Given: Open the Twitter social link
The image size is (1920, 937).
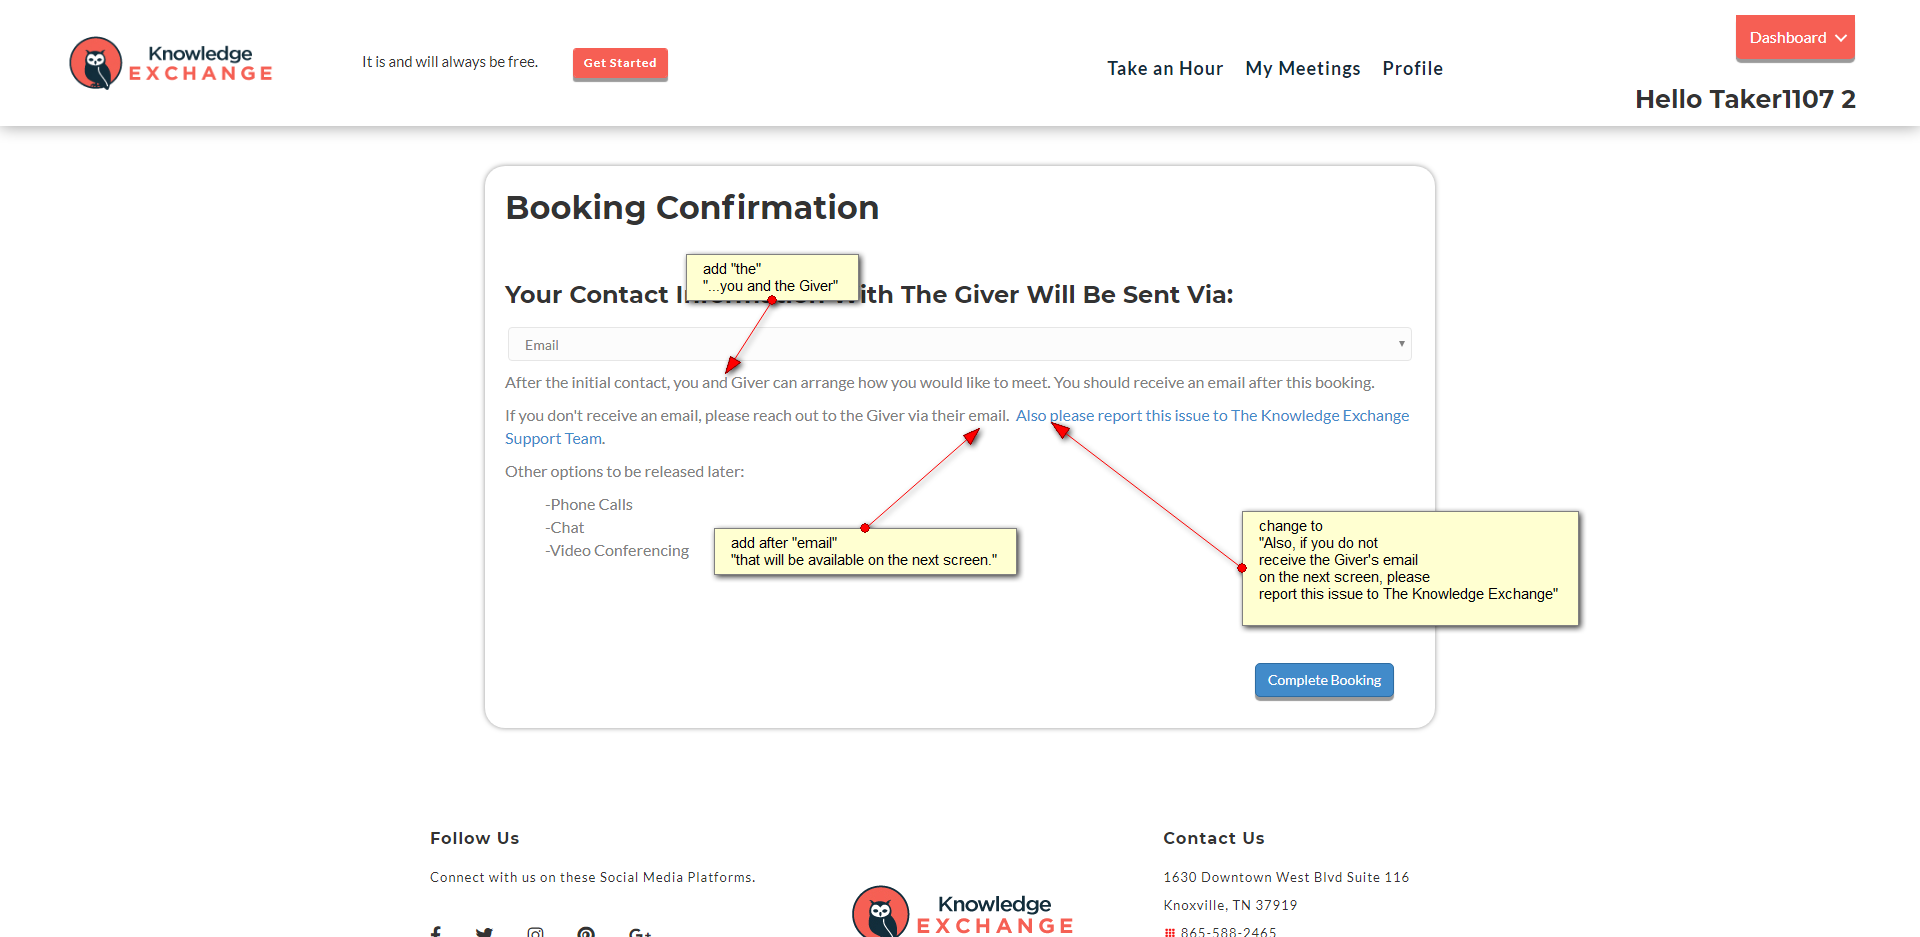Looking at the screenshot, I should point(484,932).
